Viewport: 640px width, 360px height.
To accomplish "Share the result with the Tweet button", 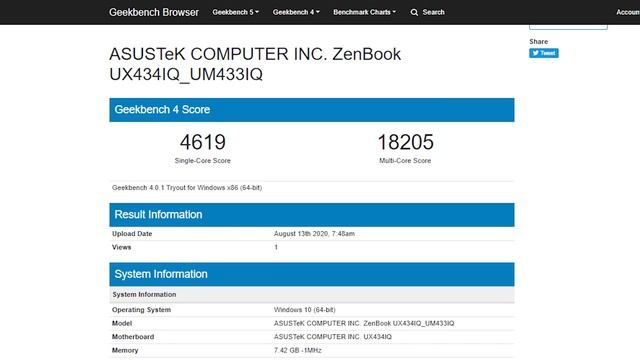I will [544, 53].
